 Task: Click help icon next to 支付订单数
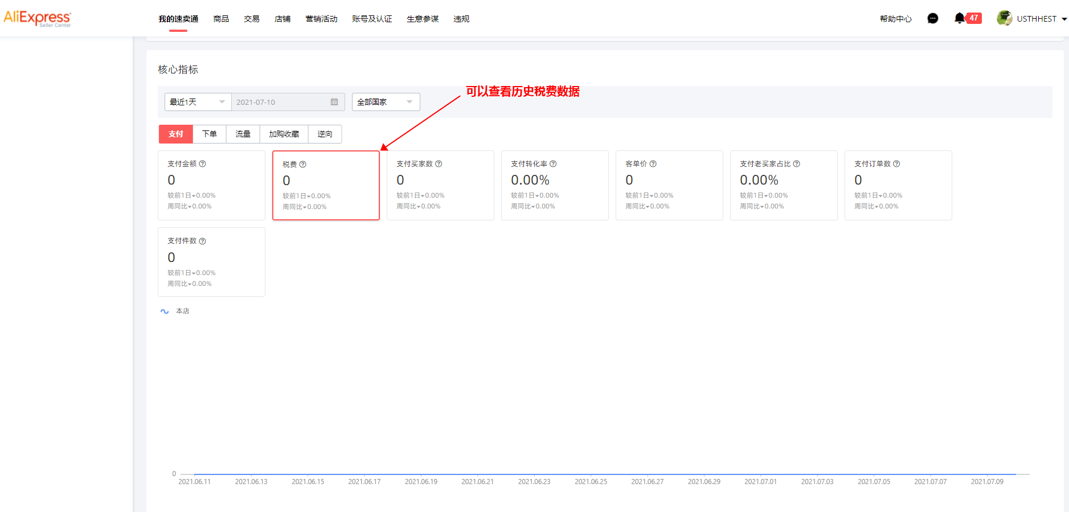click(897, 164)
